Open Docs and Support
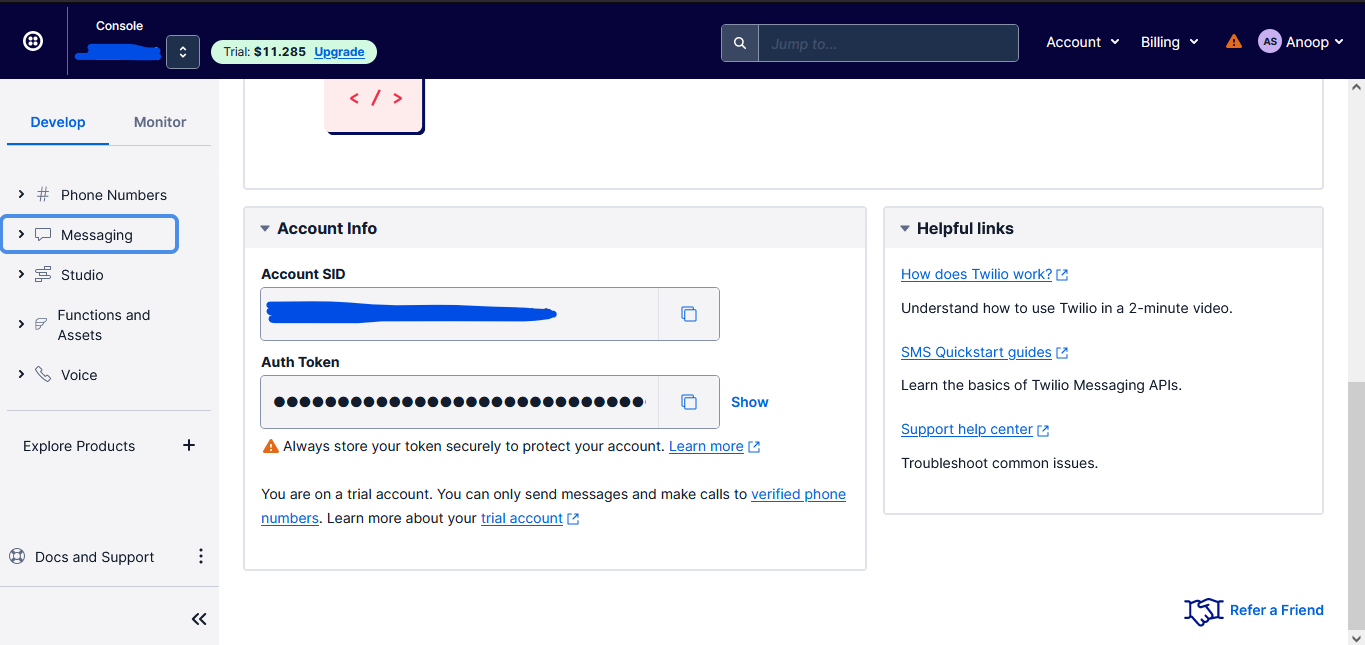Viewport: 1365px width, 645px height. coord(95,557)
